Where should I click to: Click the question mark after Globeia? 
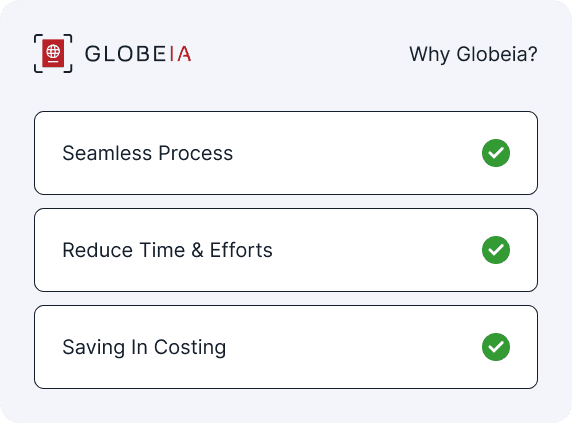[x=533, y=54]
